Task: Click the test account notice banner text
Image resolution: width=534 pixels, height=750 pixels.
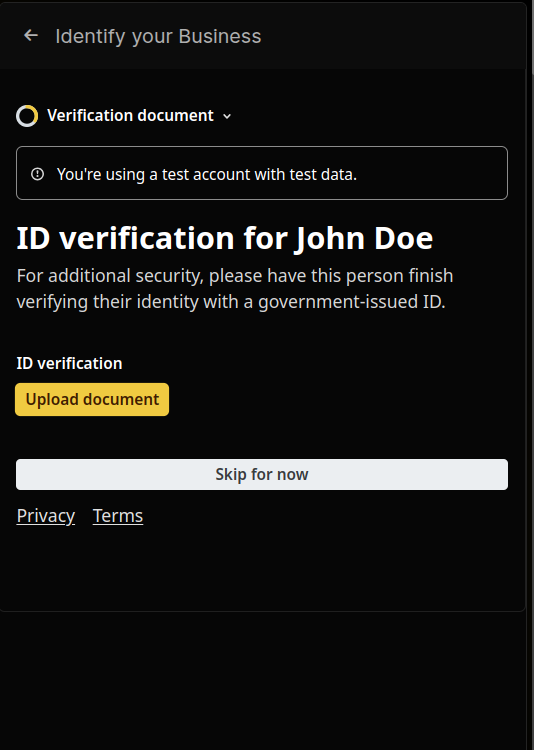Action: pyautogui.click(x=207, y=174)
